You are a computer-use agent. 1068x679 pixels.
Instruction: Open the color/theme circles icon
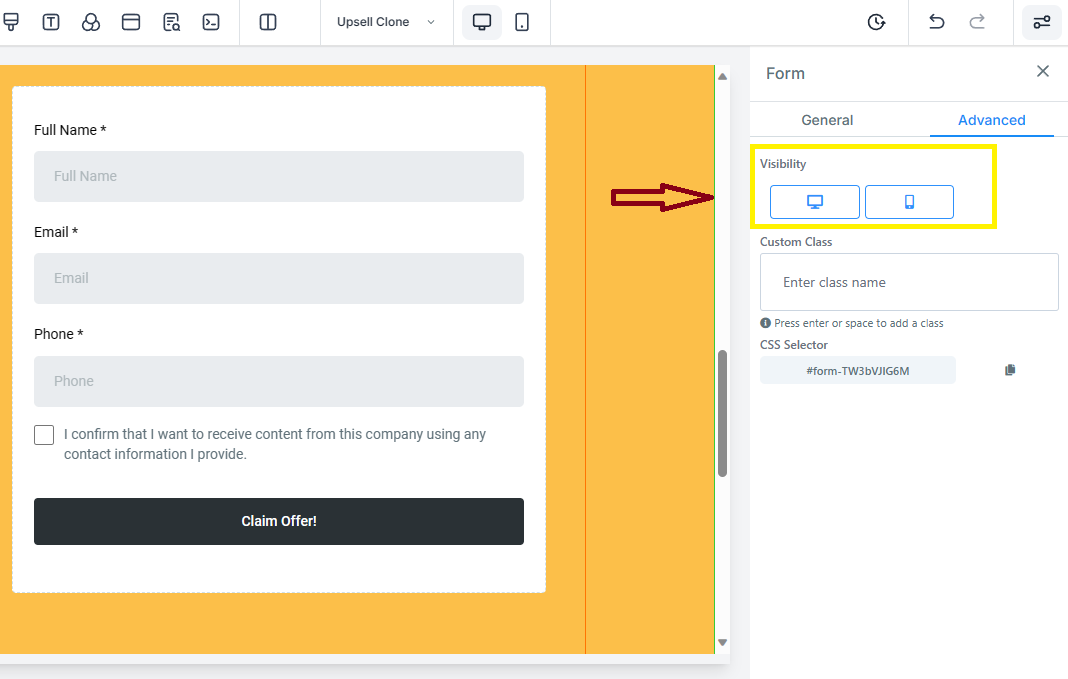pyautogui.click(x=91, y=22)
